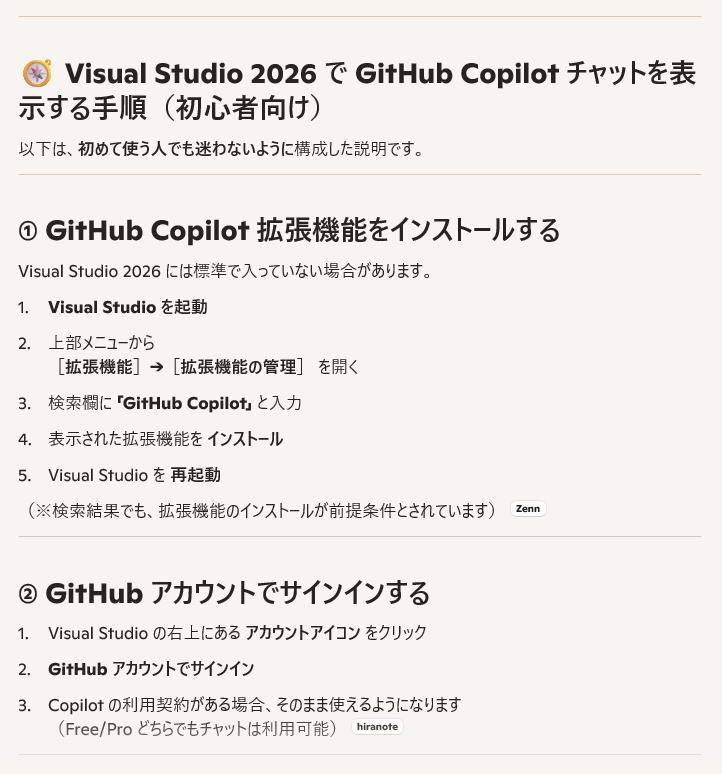Click the bold "拡張機能の管理" text

[238, 367]
